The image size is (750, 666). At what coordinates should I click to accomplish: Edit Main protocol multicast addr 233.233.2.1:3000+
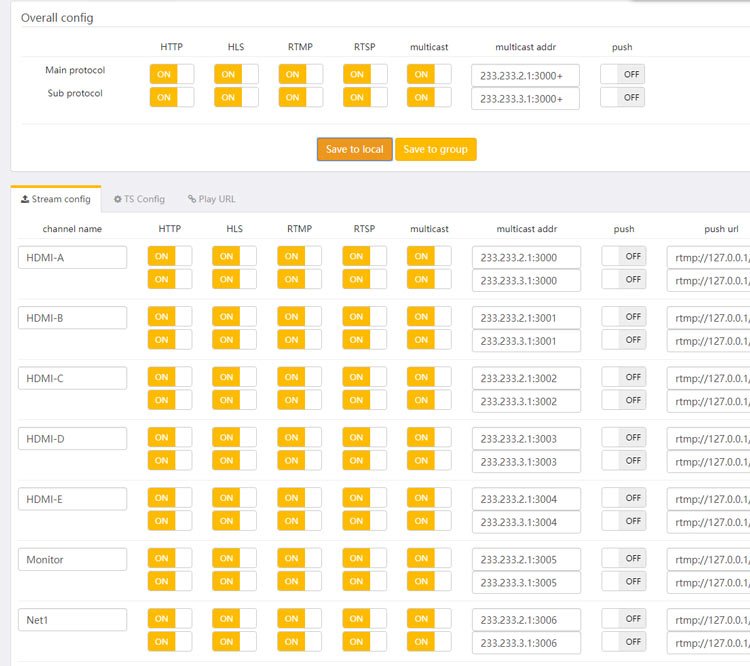(x=525, y=76)
